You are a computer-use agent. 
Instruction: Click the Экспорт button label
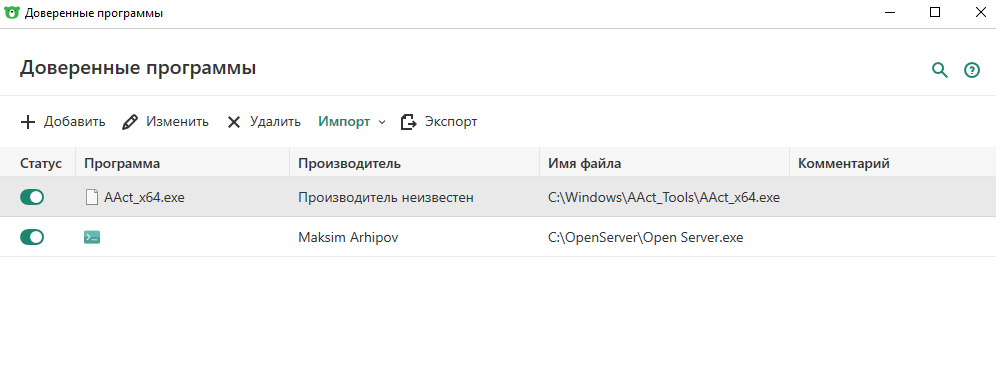pos(451,122)
